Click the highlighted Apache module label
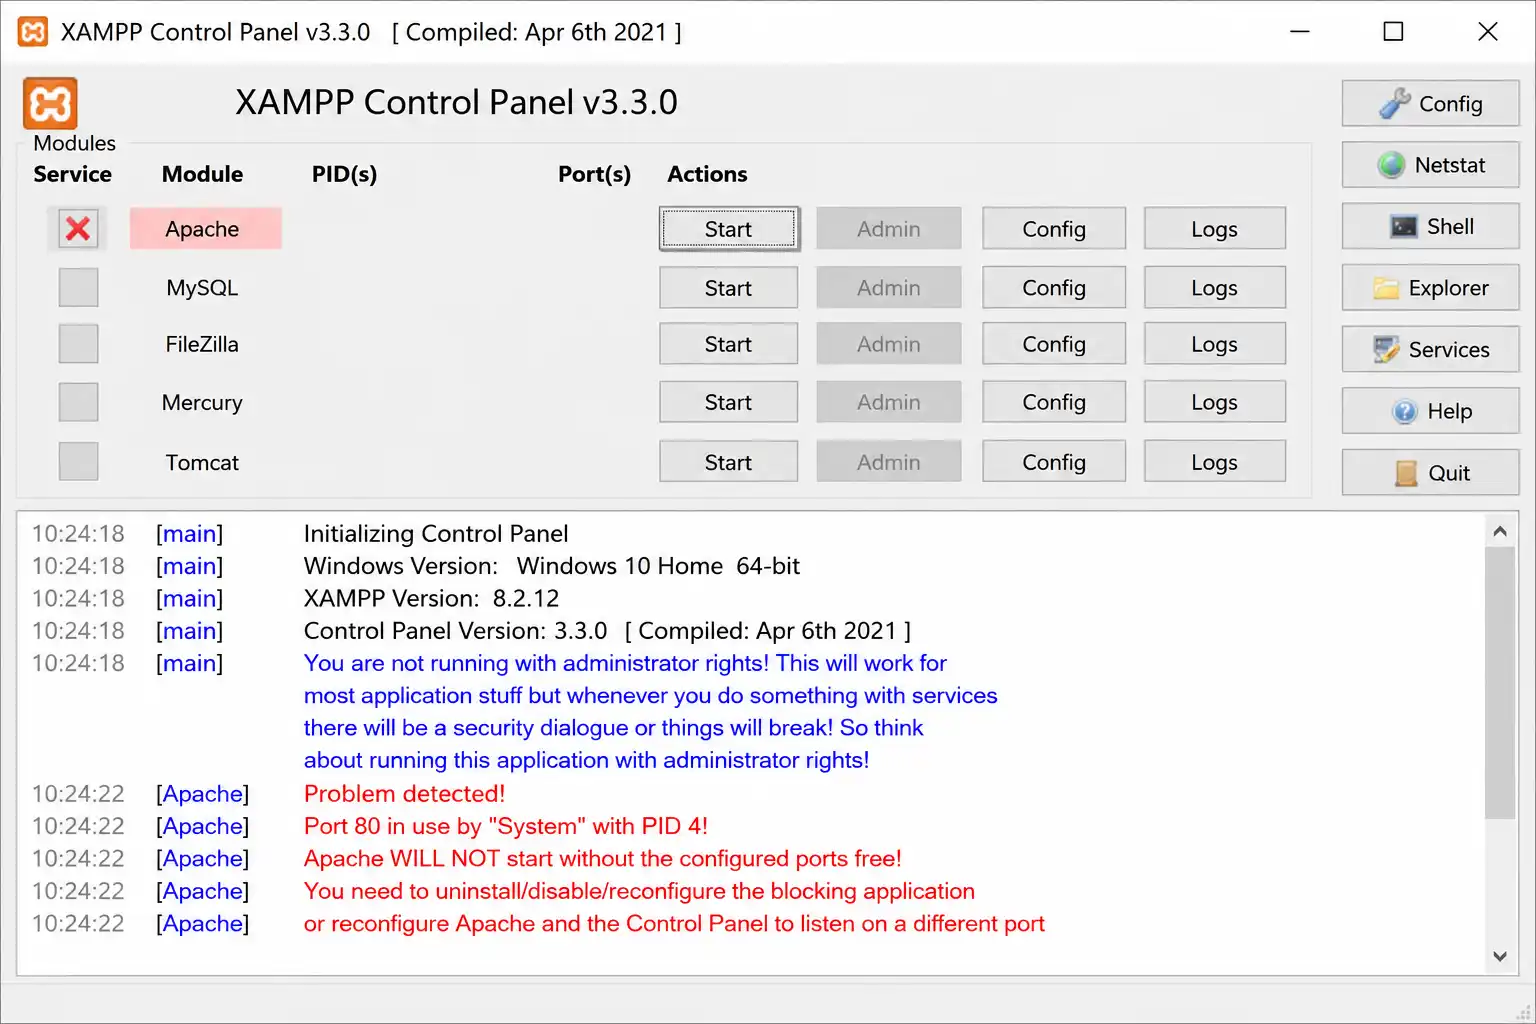1536x1024 pixels. click(205, 229)
